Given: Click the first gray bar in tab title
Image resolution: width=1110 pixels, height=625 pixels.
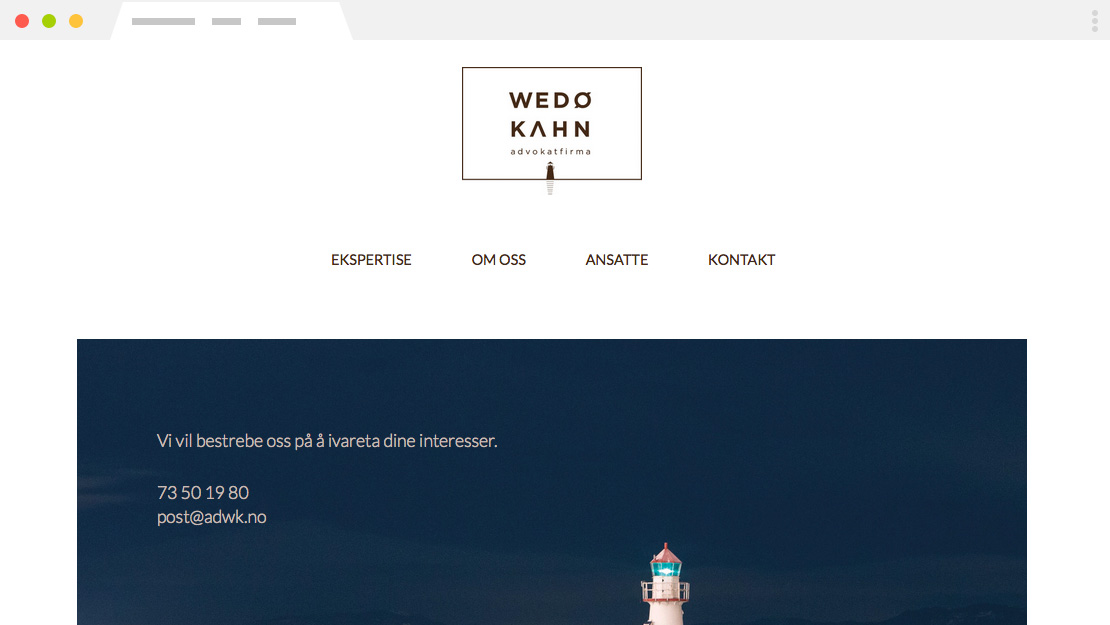Looking at the screenshot, I should [164, 21].
